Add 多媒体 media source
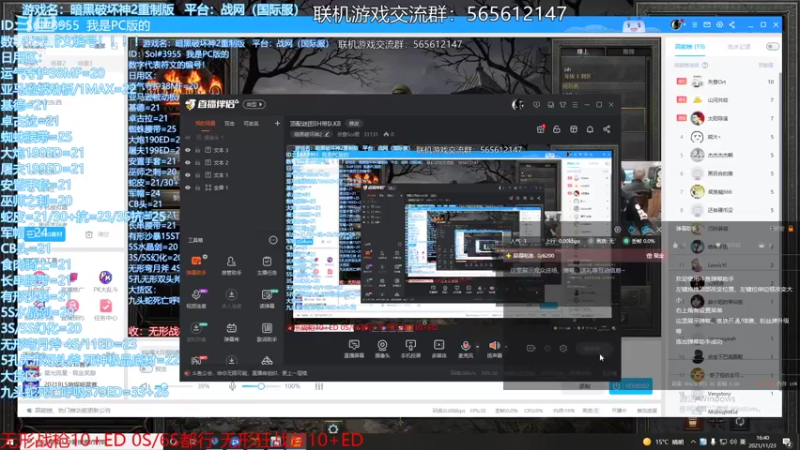The image size is (800, 450). tap(439, 349)
